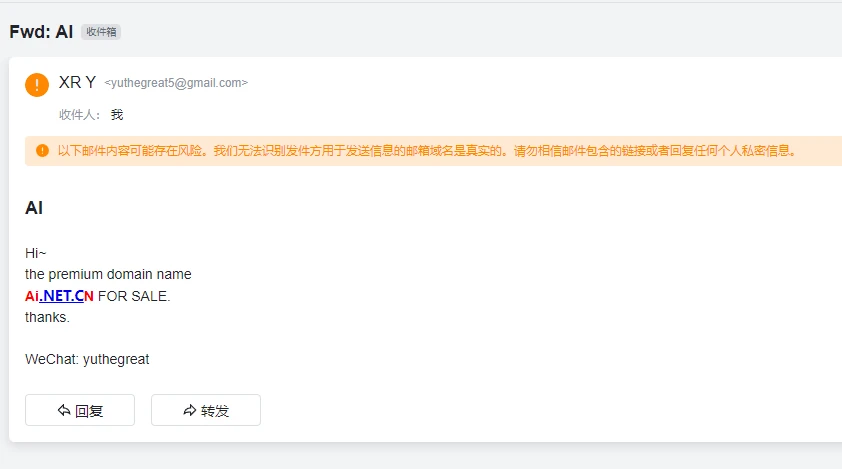This screenshot has height=469, width=842.
Task: Click the WeChat: yuthegreat line
Action: pos(87,359)
